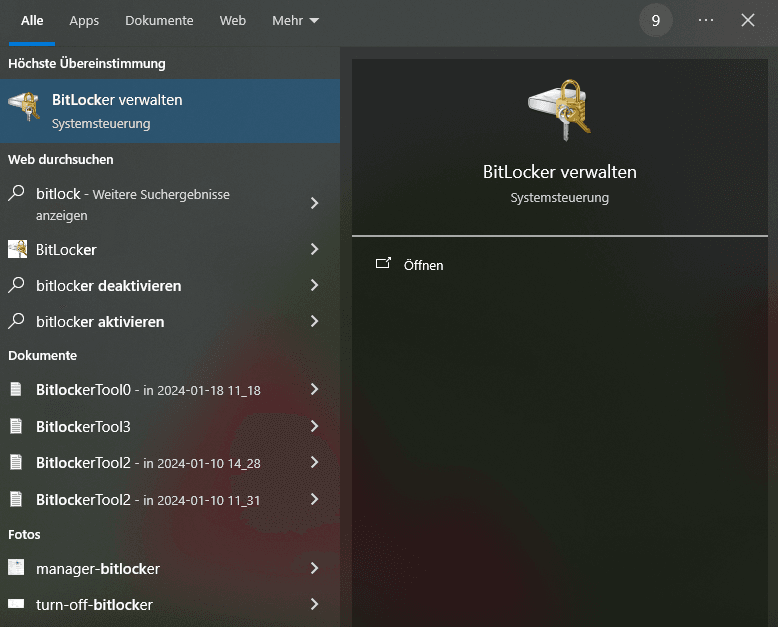Click magnifier icon for bitlocker deaktivieren
This screenshot has height=627, width=778.
(x=16, y=285)
